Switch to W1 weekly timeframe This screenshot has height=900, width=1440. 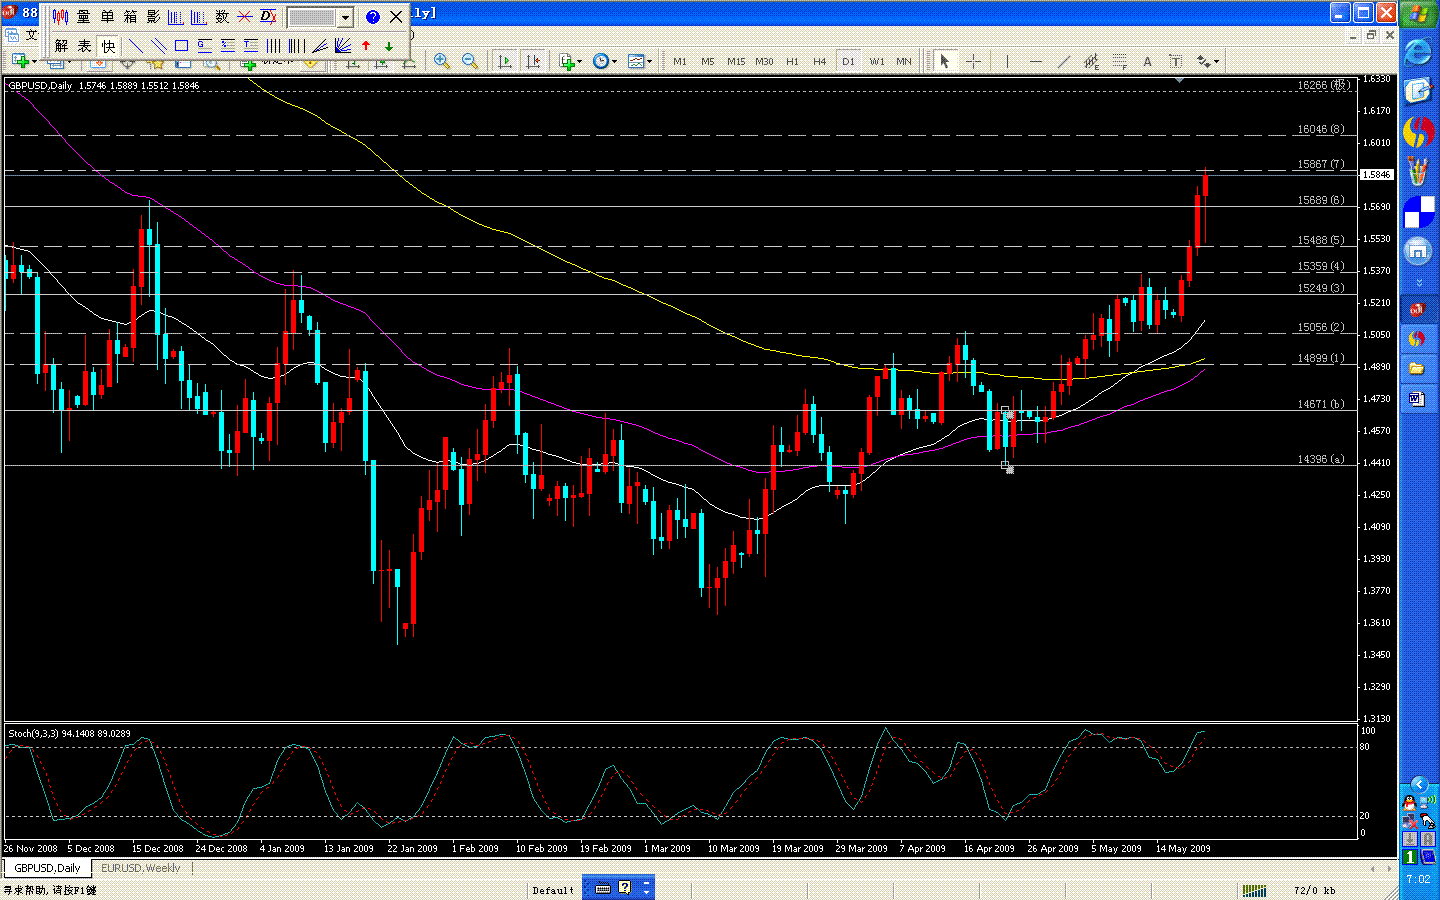coord(877,62)
